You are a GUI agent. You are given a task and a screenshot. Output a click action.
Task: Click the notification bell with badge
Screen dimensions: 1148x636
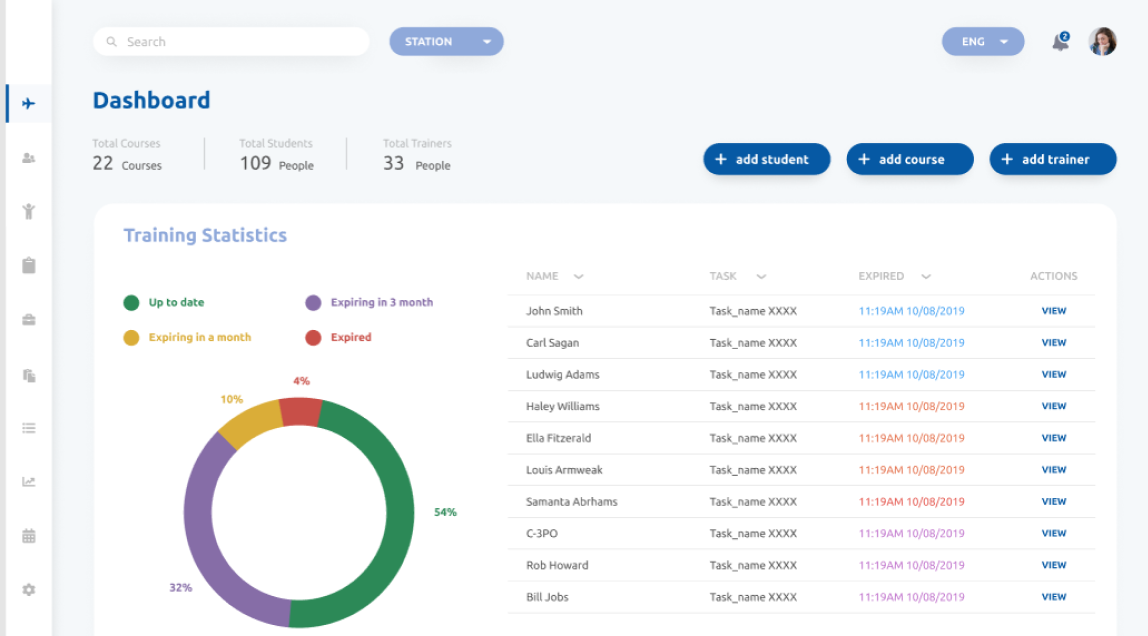[x=1059, y=41]
